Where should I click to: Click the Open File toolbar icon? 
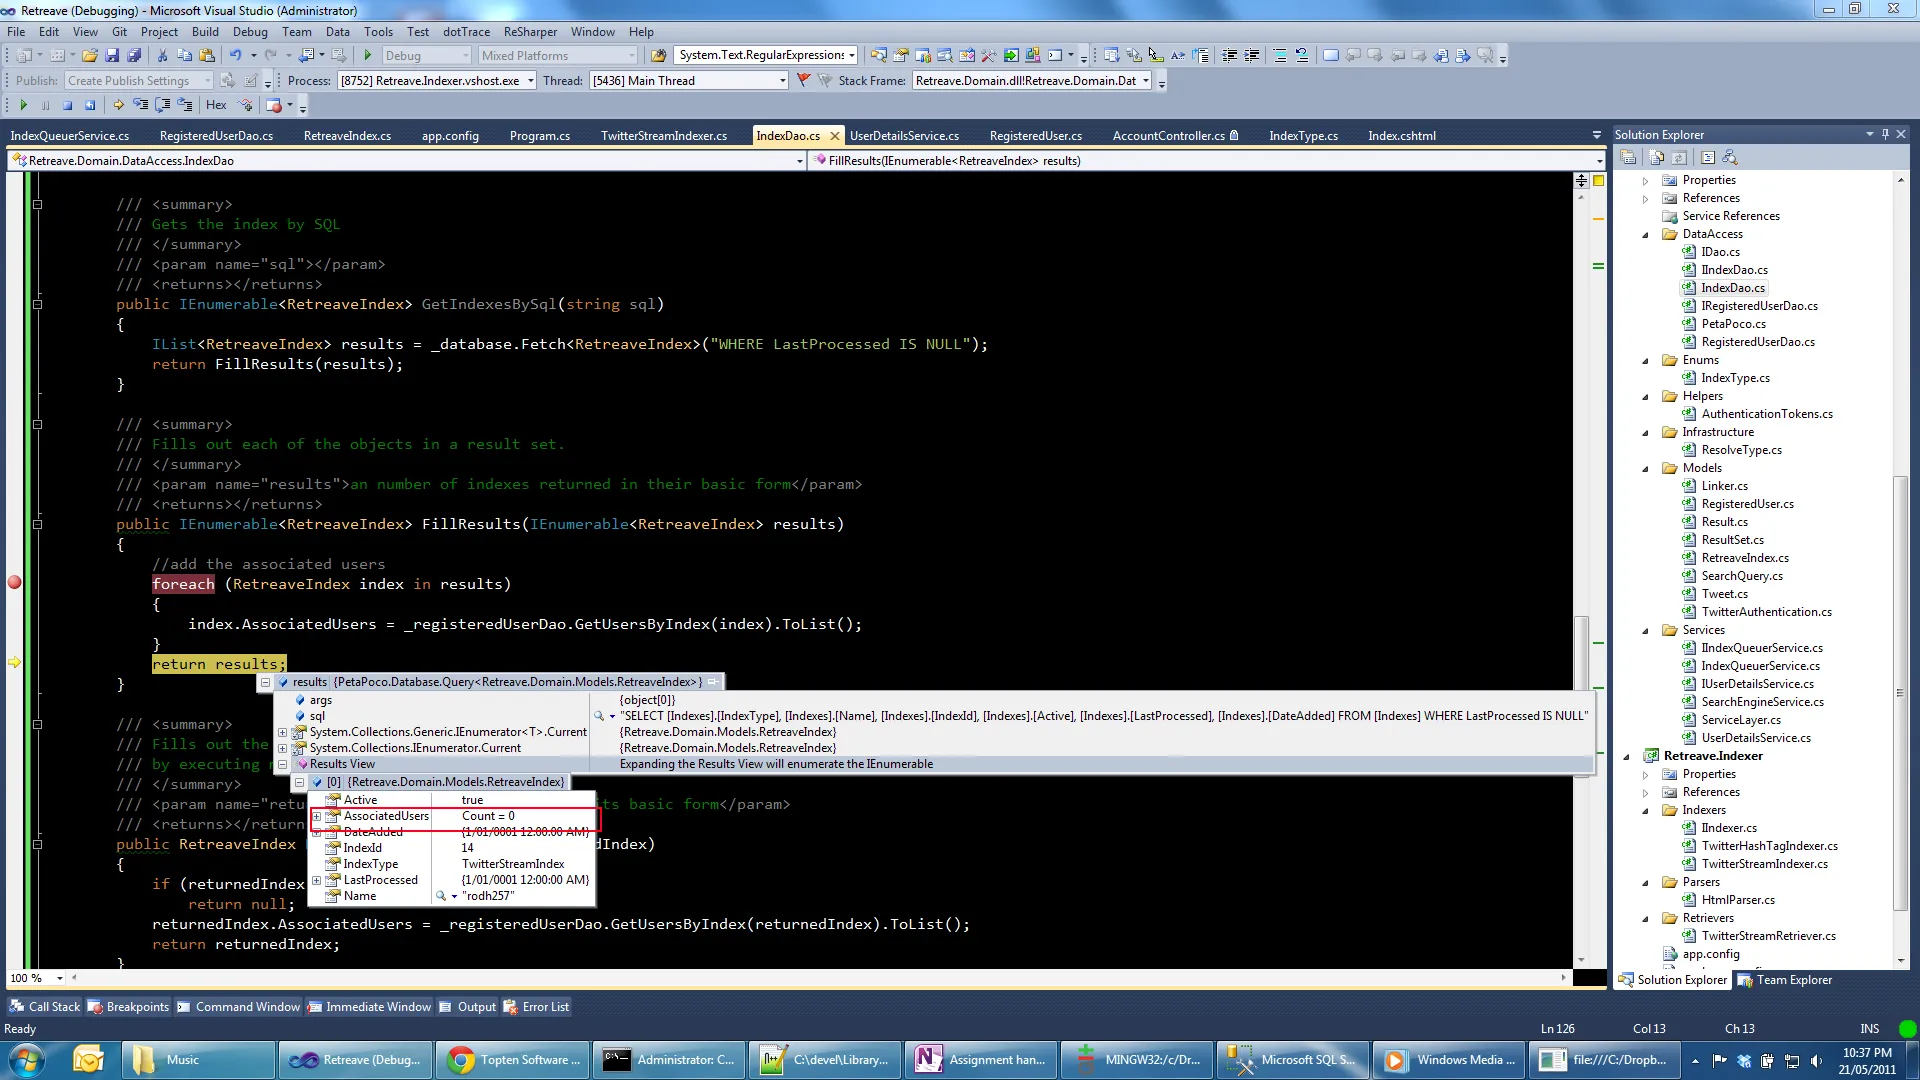click(90, 56)
